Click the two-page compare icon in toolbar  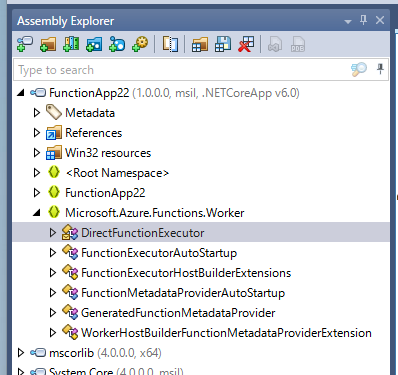coord(170,44)
